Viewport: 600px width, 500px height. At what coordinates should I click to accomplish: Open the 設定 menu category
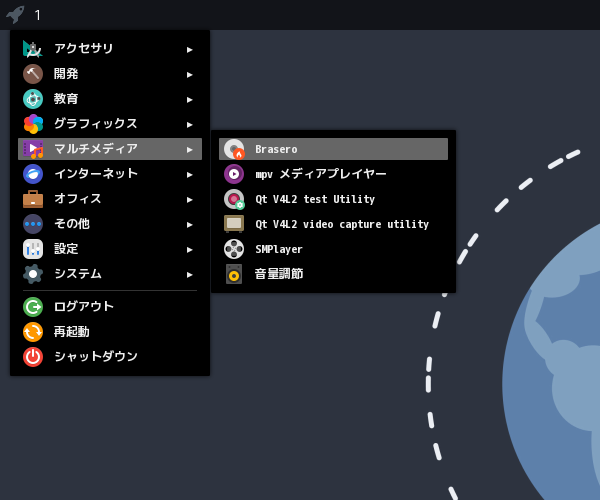(110, 249)
